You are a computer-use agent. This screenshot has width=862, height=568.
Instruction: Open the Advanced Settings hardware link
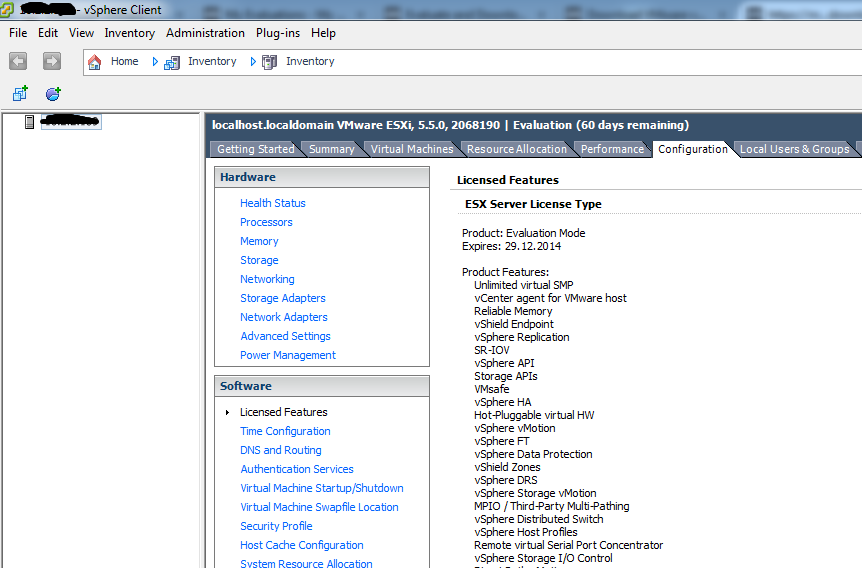coord(285,336)
